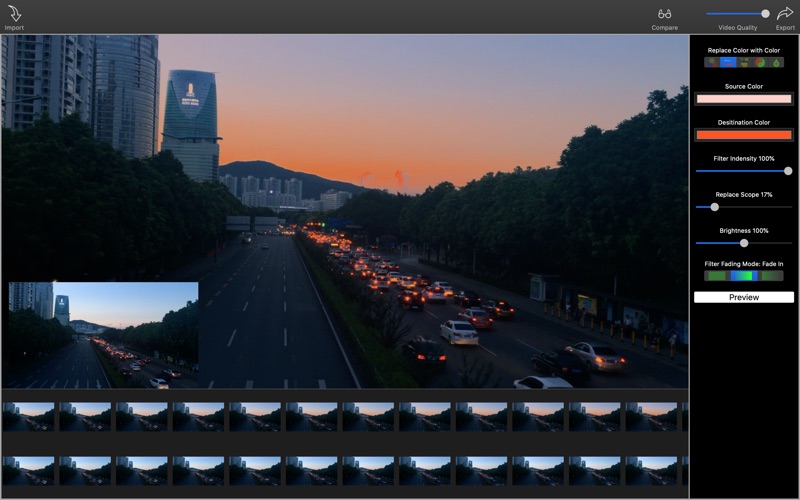Click the Preview button
This screenshot has width=800, height=500.
coord(744,297)
